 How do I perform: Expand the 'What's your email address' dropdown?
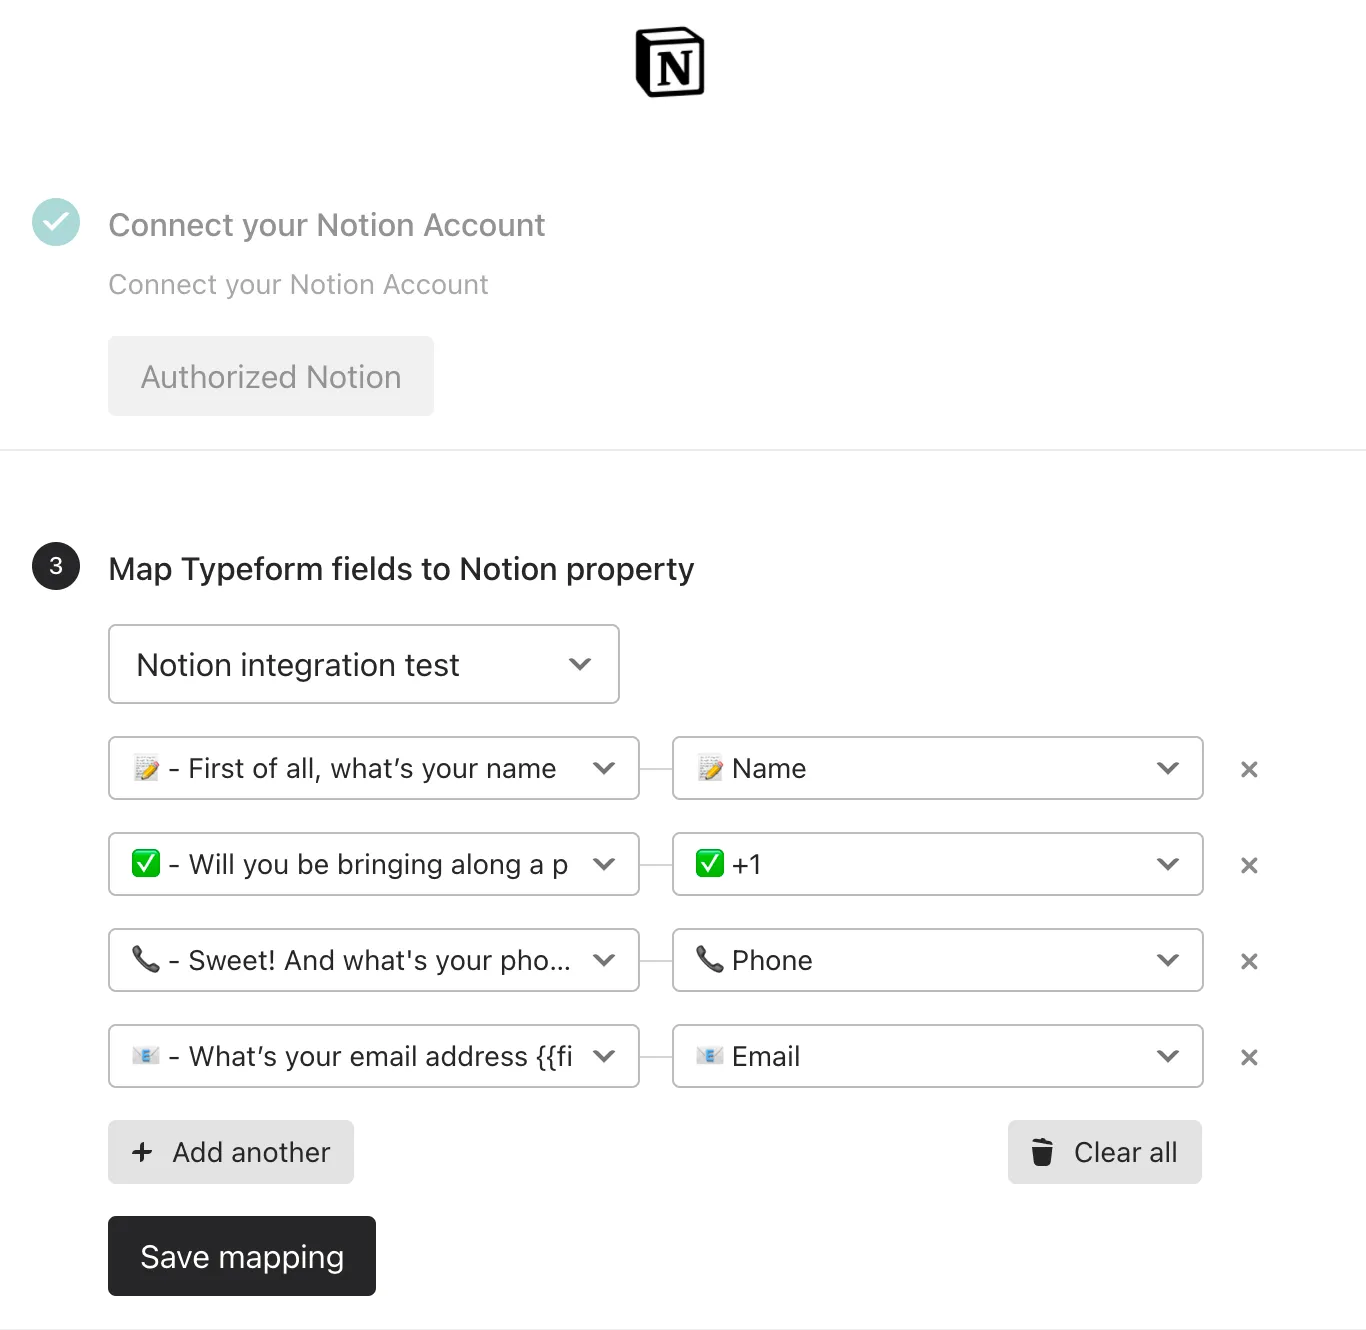374,1056
